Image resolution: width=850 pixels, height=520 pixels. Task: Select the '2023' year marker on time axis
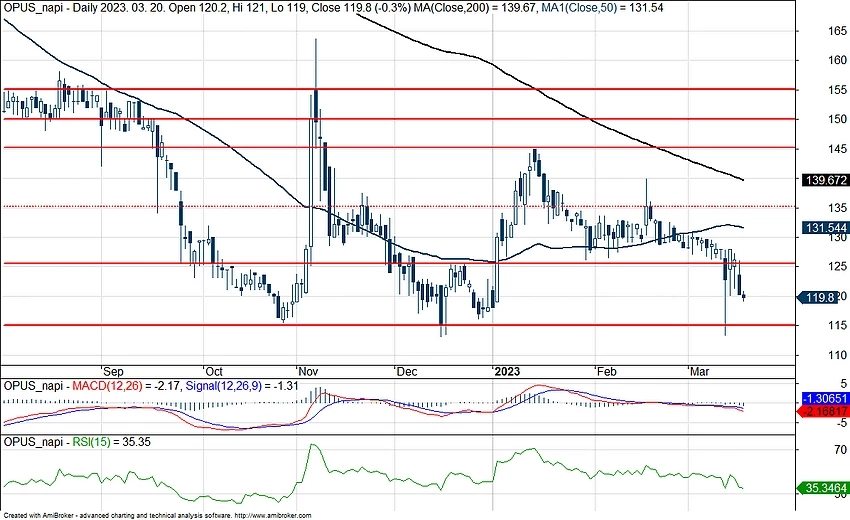point(510,368)
